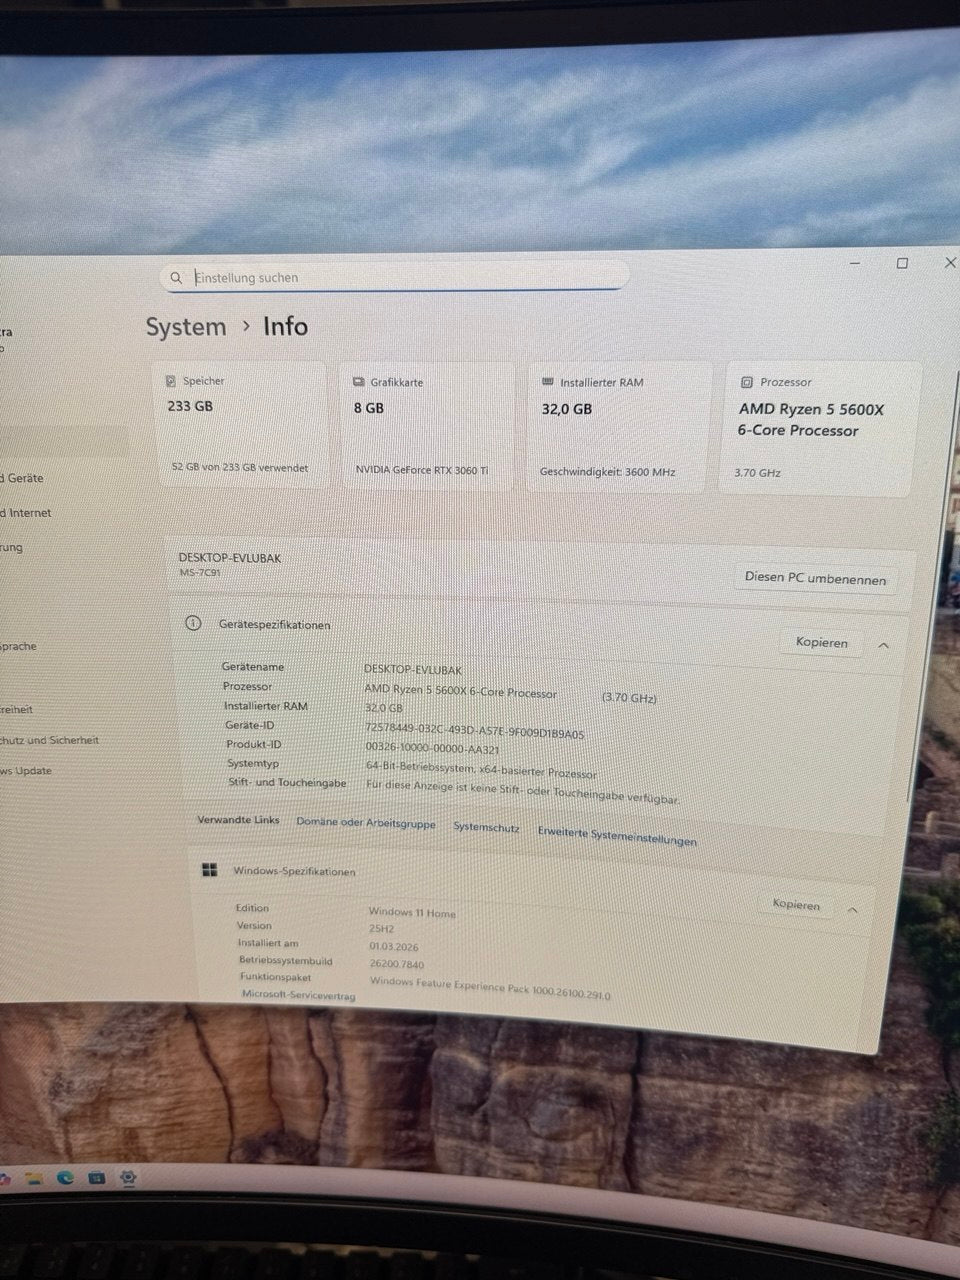Click the Grafikkarte card icon
Screen dimensions: 960x1280
pos(358,382)
